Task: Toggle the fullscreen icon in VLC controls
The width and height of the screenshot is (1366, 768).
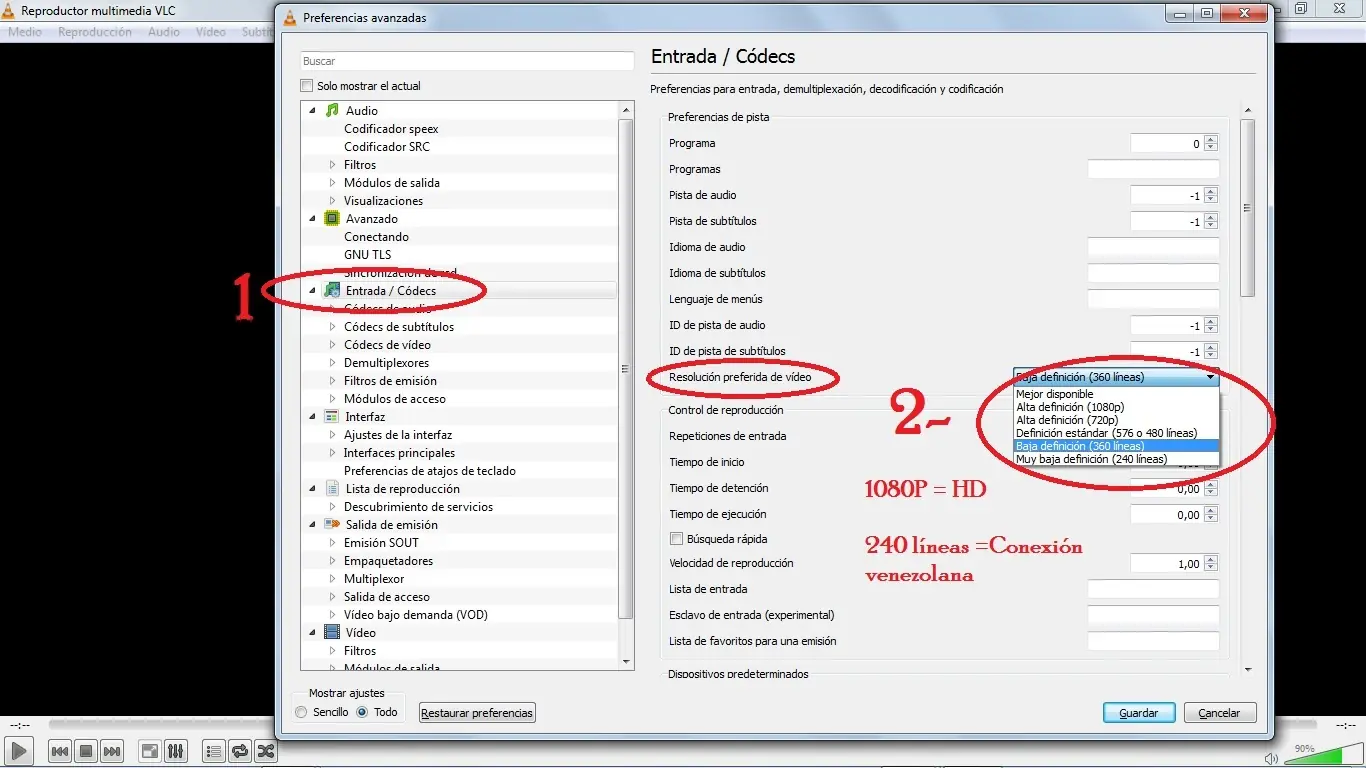Action: point(149,751)
